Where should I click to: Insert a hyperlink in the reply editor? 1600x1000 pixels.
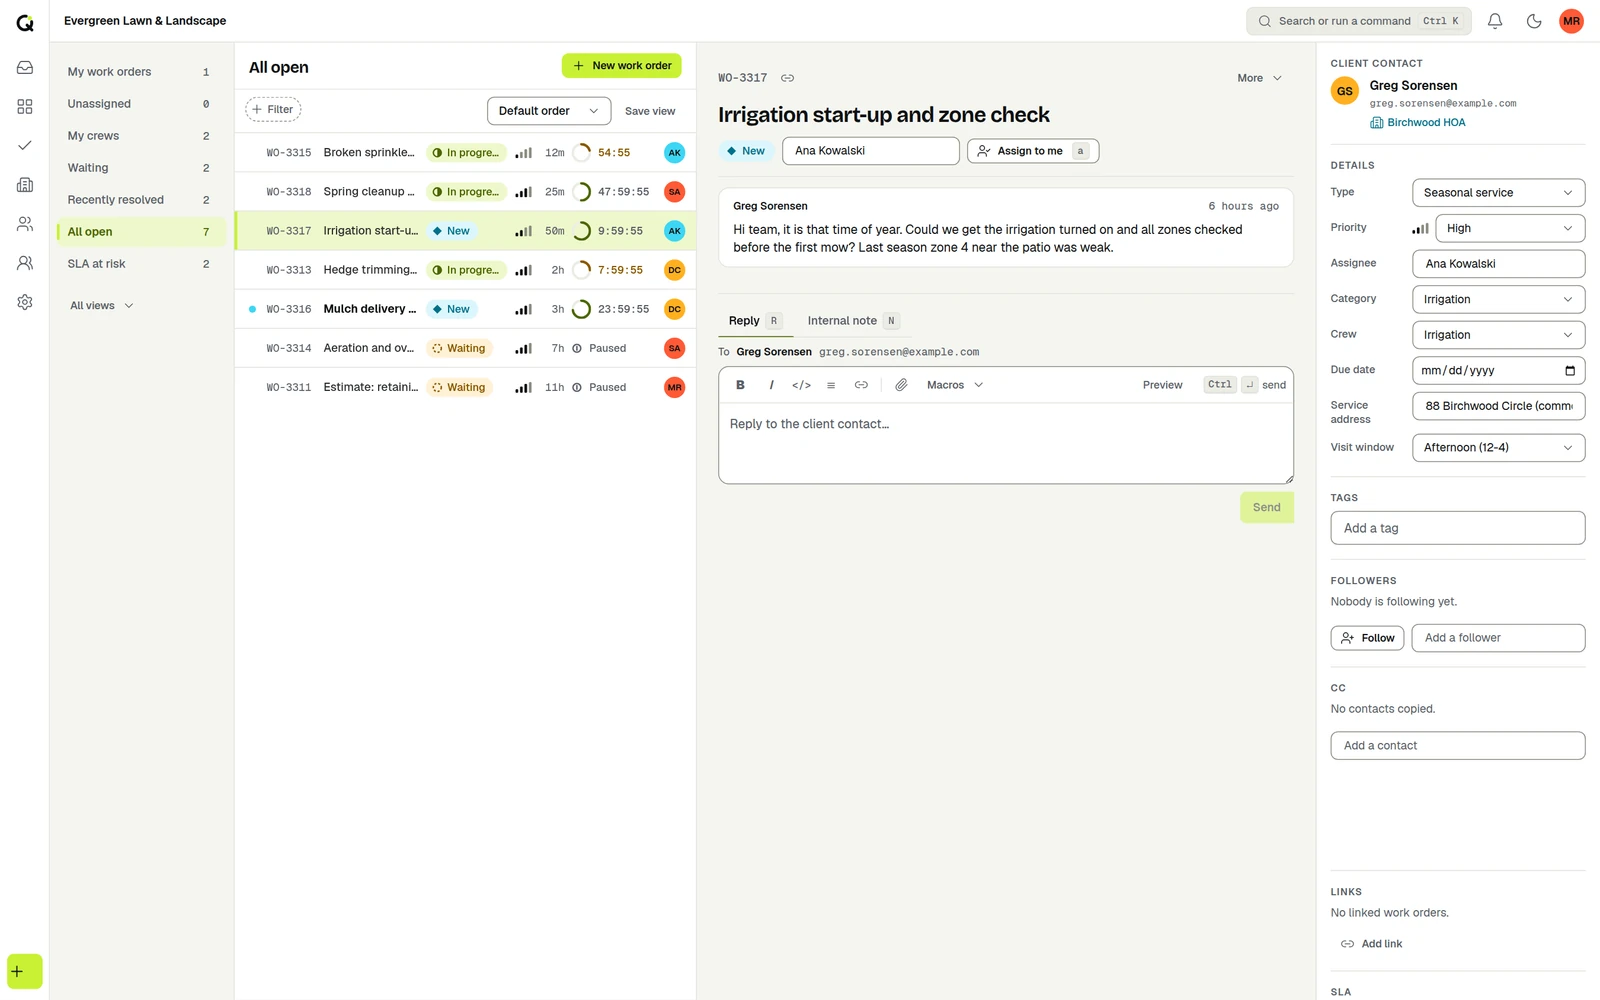(861, 385)
